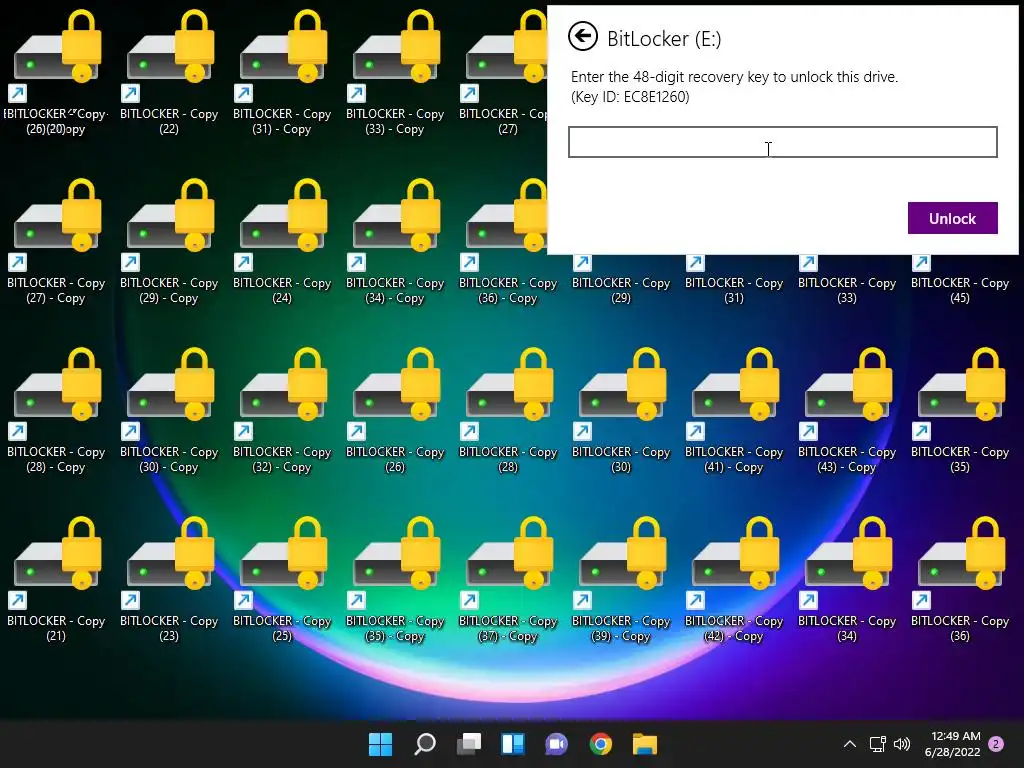
Task: Select the BITLOCKER - Copy (37) - Copy shortcut
Action: pyautogui.click(x=508, y=579)
